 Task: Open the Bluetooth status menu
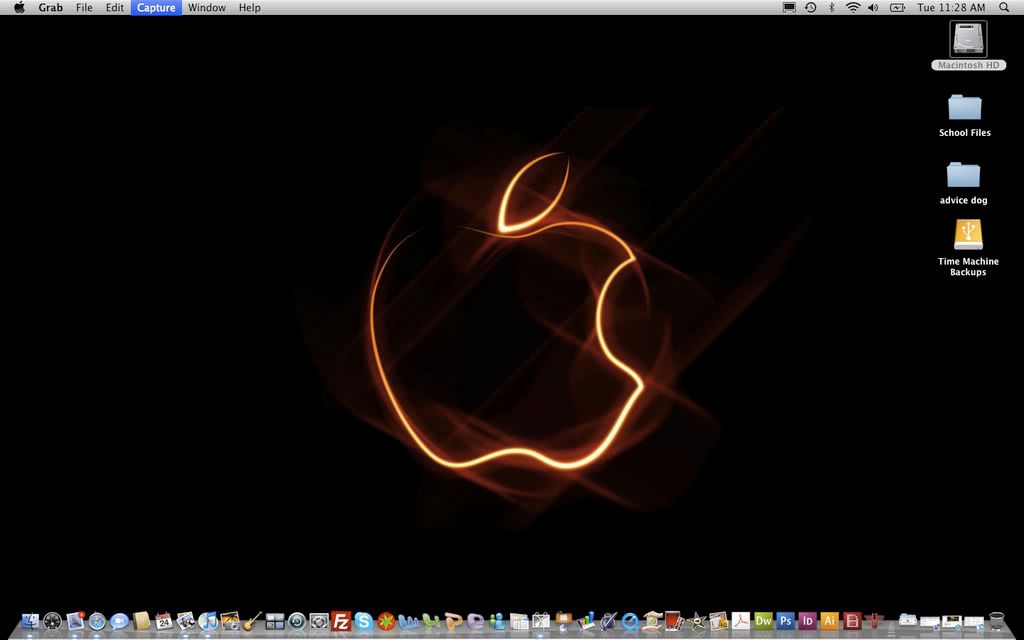pyautogui.click(x=831, y=7)
